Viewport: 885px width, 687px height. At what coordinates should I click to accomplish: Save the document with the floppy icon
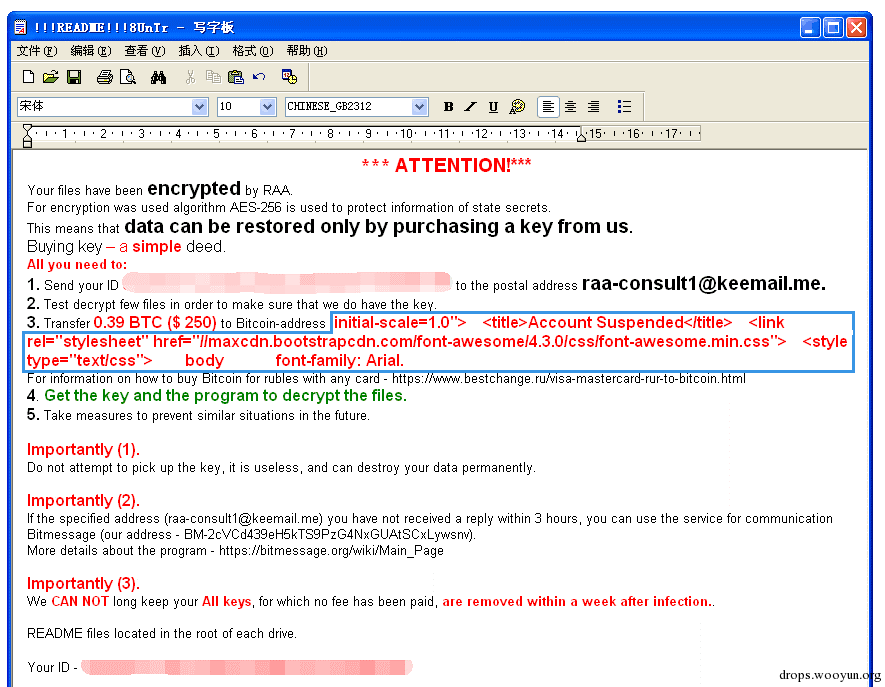[74, 77]
